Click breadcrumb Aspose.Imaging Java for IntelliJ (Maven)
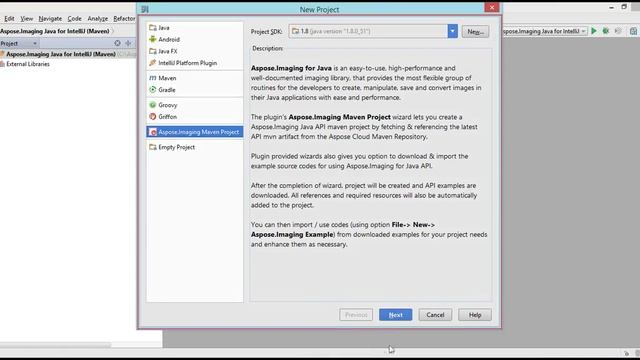This screenshot has height=360, width=640. click(x=55, y=31)
